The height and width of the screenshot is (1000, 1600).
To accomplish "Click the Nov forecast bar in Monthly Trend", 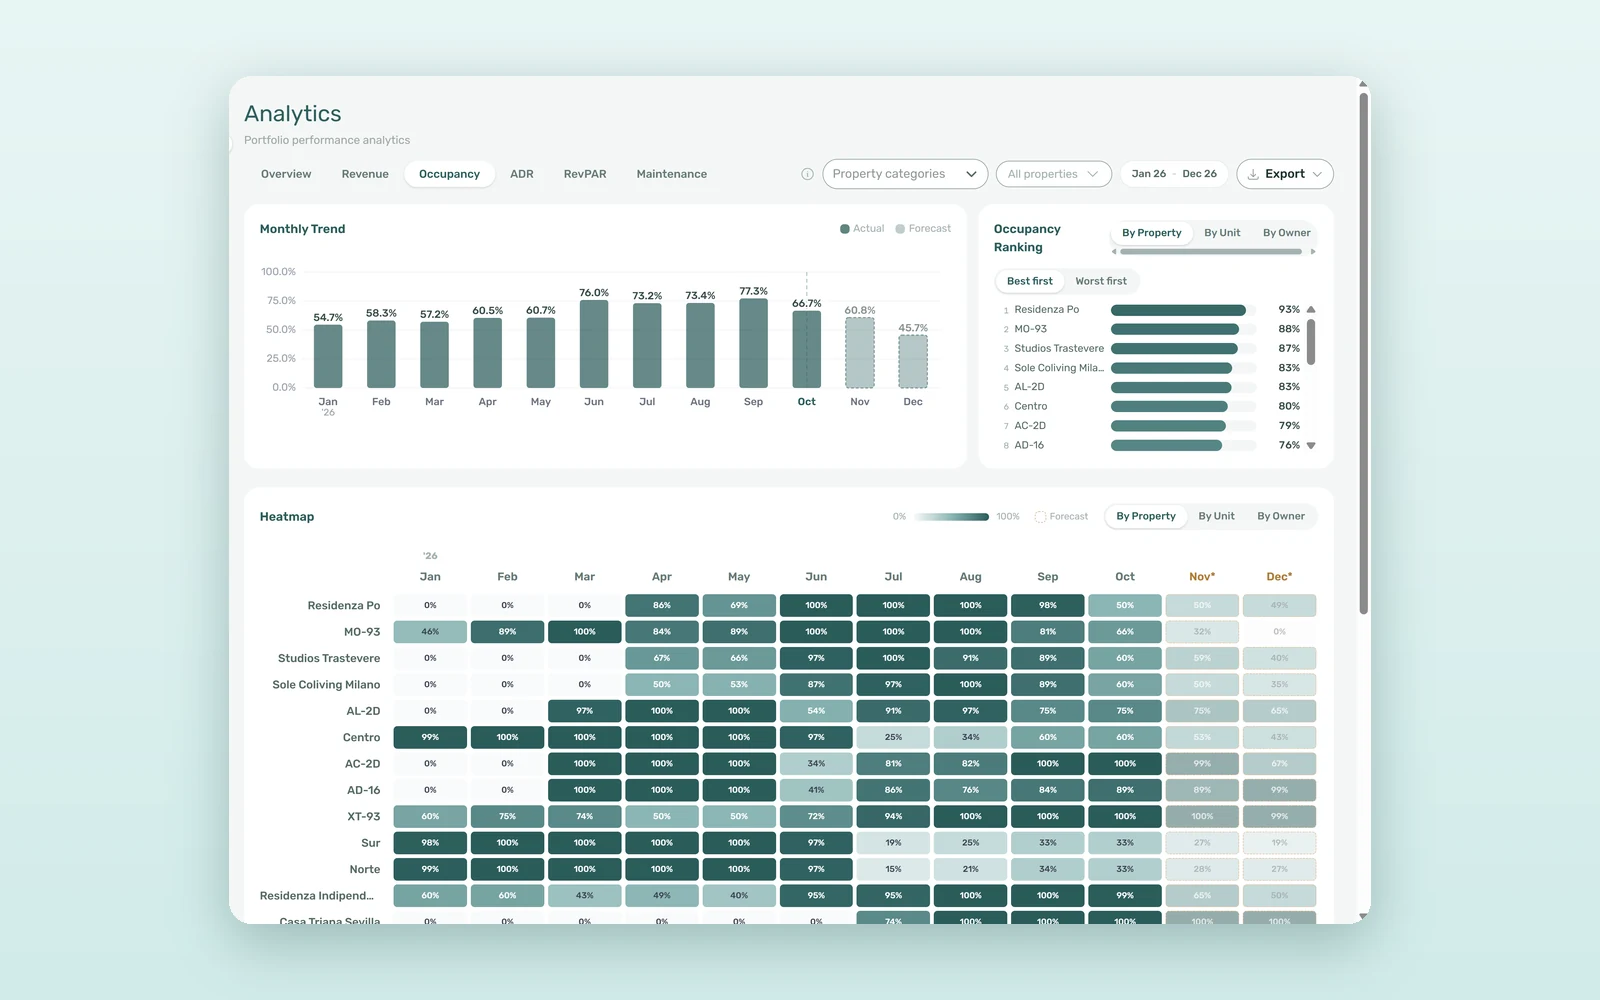I will 860,353.
